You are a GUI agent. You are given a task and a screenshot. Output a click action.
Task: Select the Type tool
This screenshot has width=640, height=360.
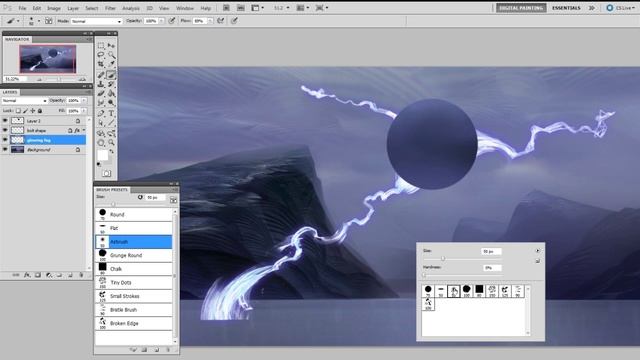coord(111,113)
